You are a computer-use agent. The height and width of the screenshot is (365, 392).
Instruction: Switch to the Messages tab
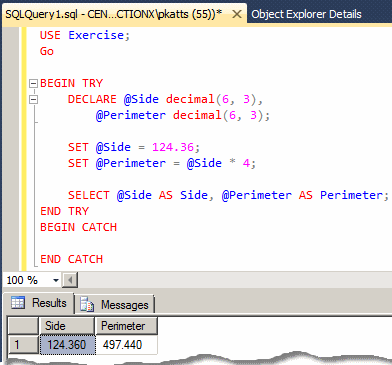click(x=115, y=305)
